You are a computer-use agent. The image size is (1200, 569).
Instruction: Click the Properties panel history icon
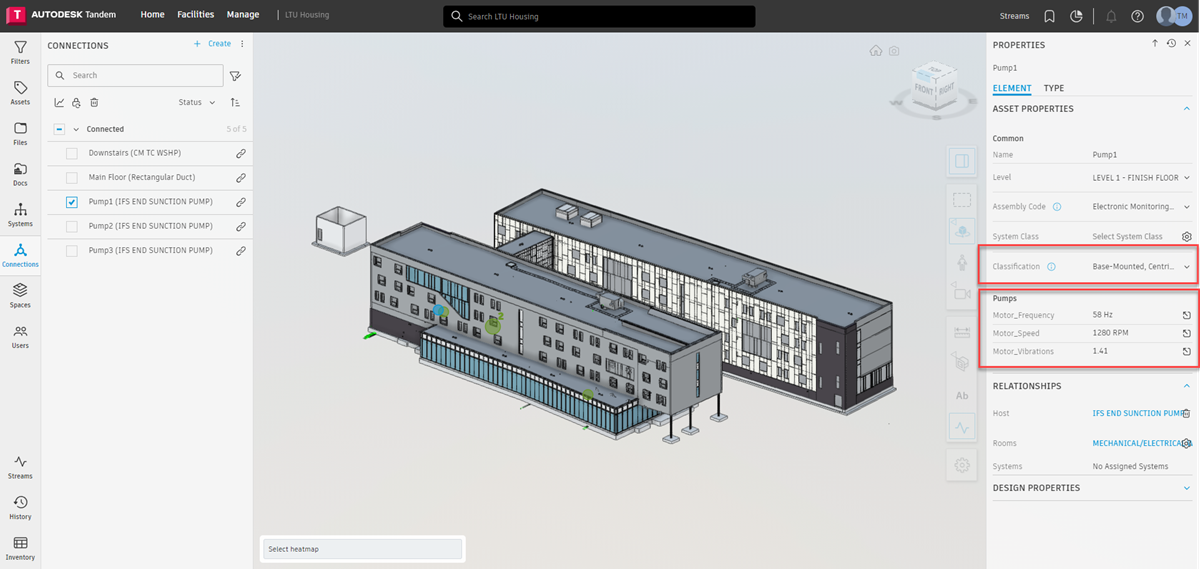(x=1171, y=44)
